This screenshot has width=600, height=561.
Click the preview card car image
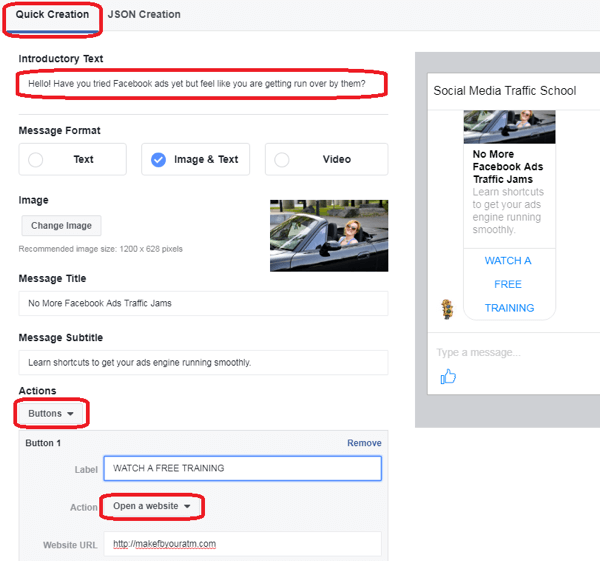[x=509, y=127]
